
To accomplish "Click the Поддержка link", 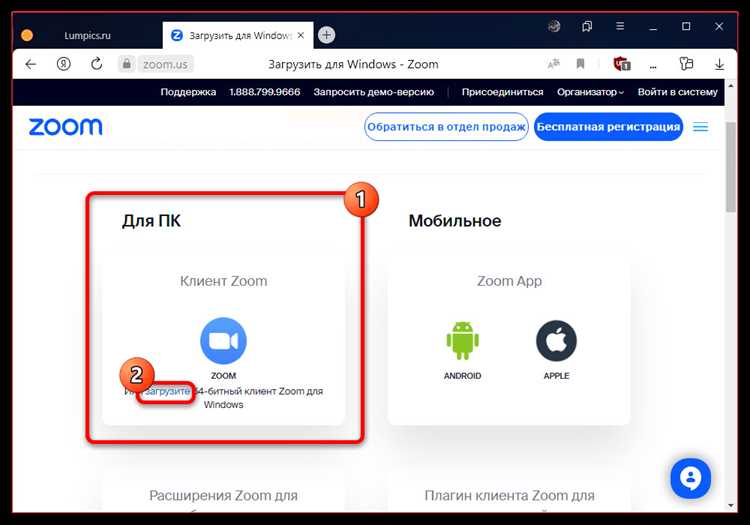I will tap(188, 92).
